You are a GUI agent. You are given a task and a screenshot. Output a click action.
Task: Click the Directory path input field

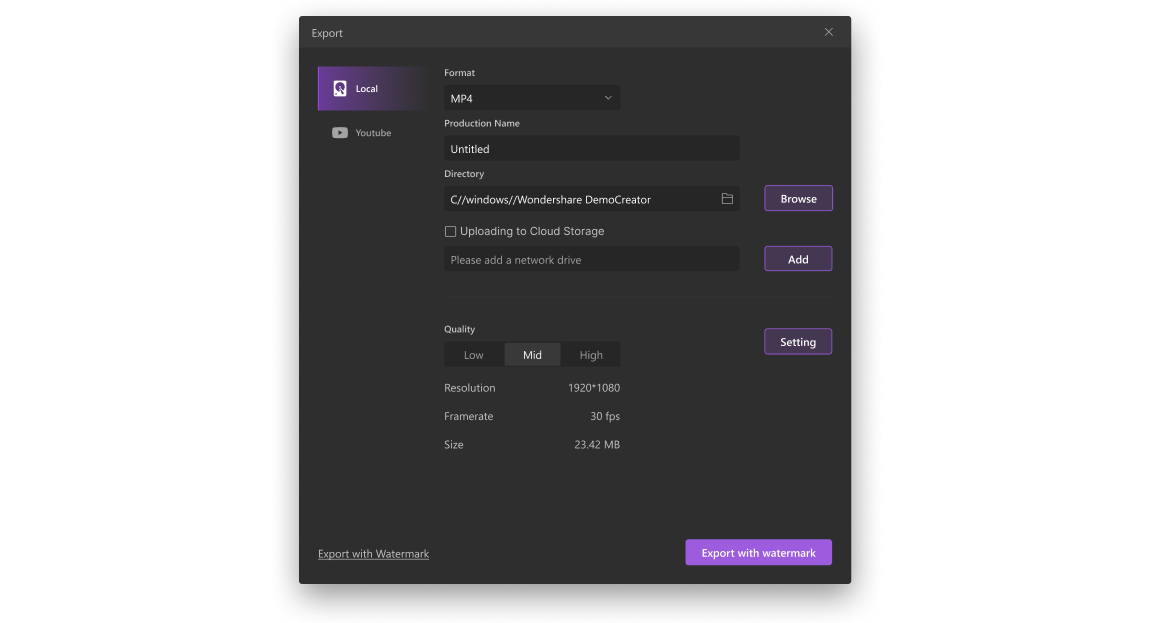click(580, 199)
